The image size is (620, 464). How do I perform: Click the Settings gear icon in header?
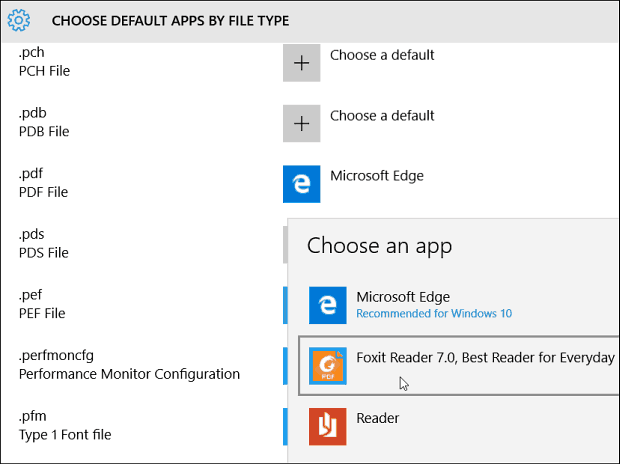[19, 20]
